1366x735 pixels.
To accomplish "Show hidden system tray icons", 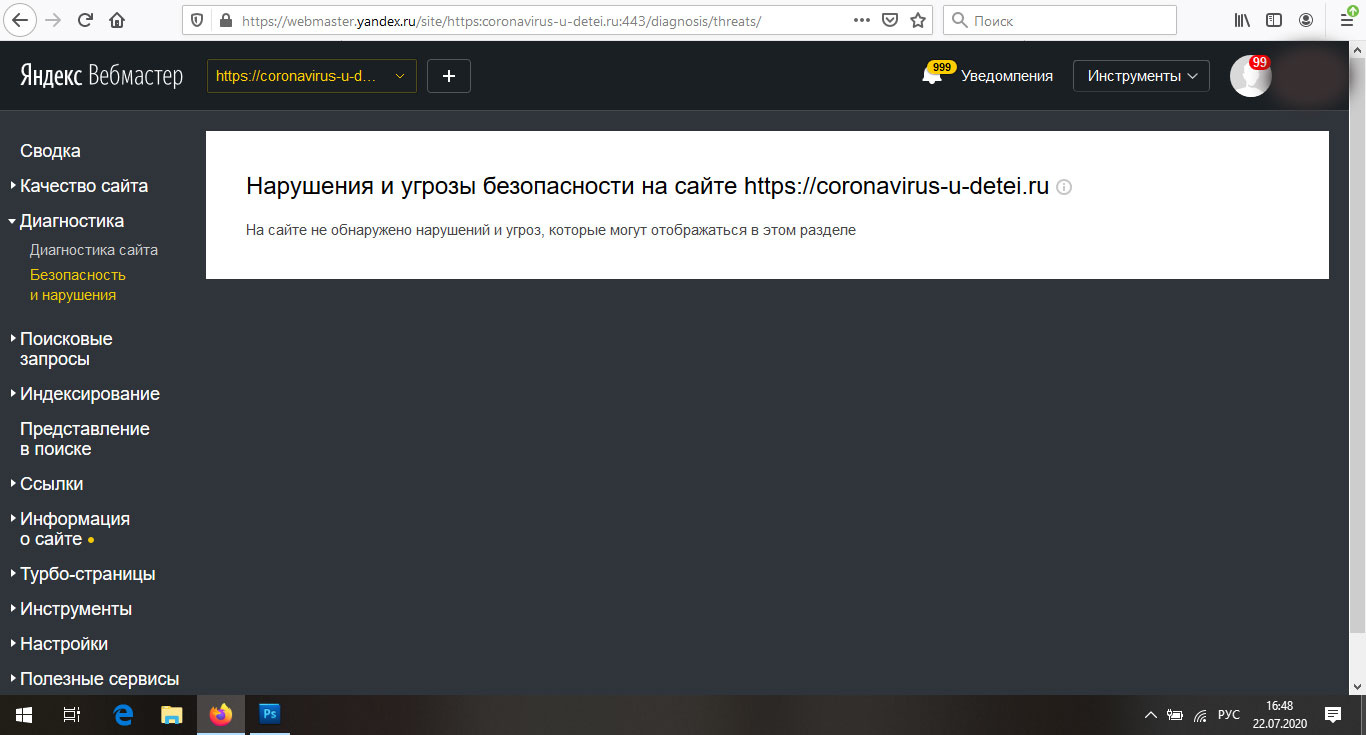I will click(x=1150, y=715).
